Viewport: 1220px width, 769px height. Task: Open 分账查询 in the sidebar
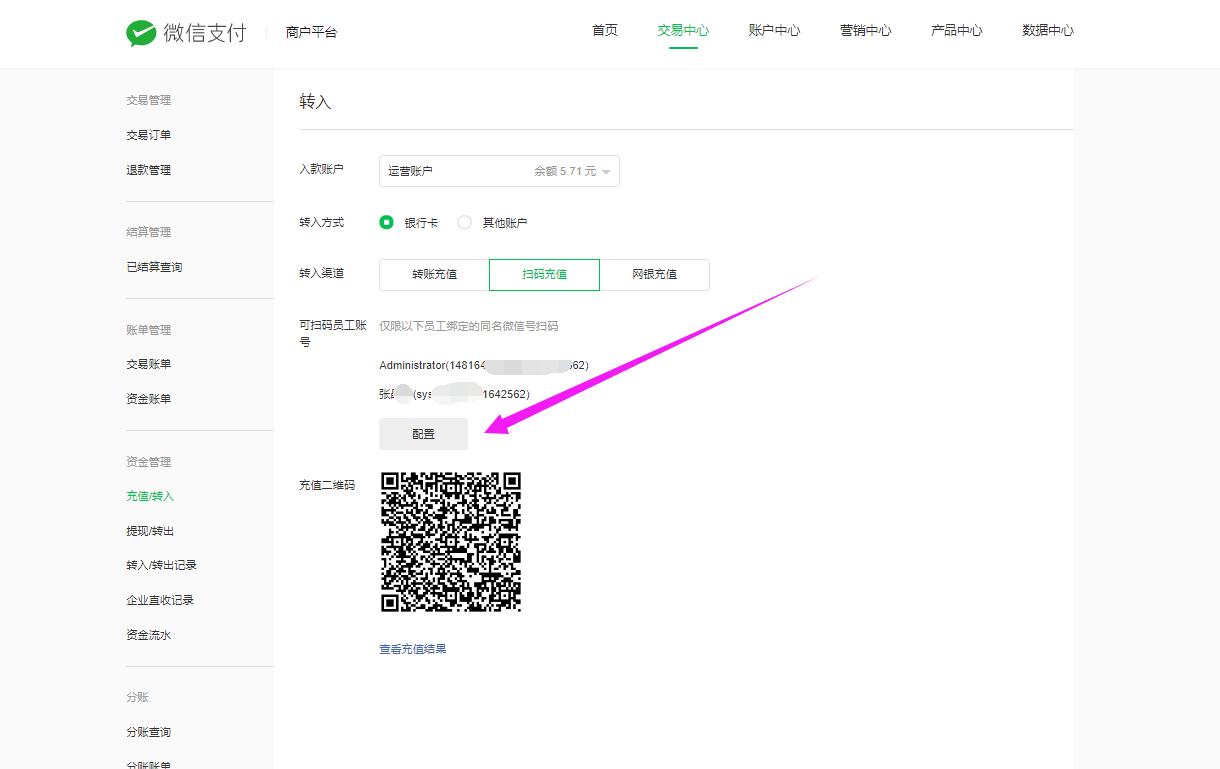(x=149, y=731)
